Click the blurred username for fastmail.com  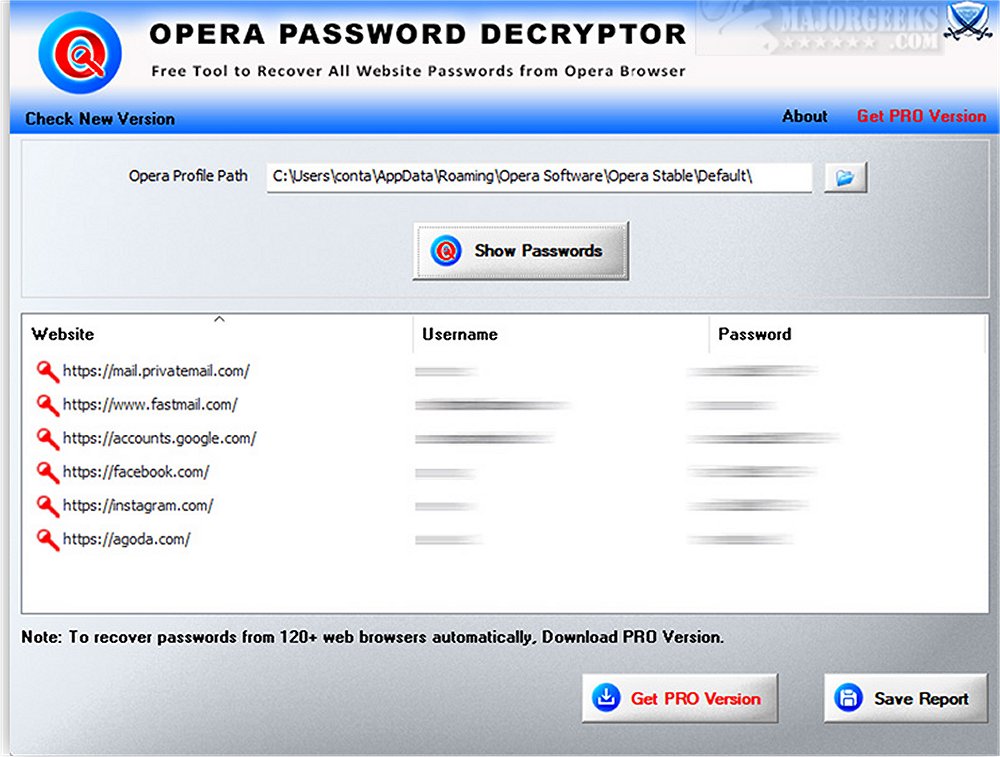click(x=492, y=405)
